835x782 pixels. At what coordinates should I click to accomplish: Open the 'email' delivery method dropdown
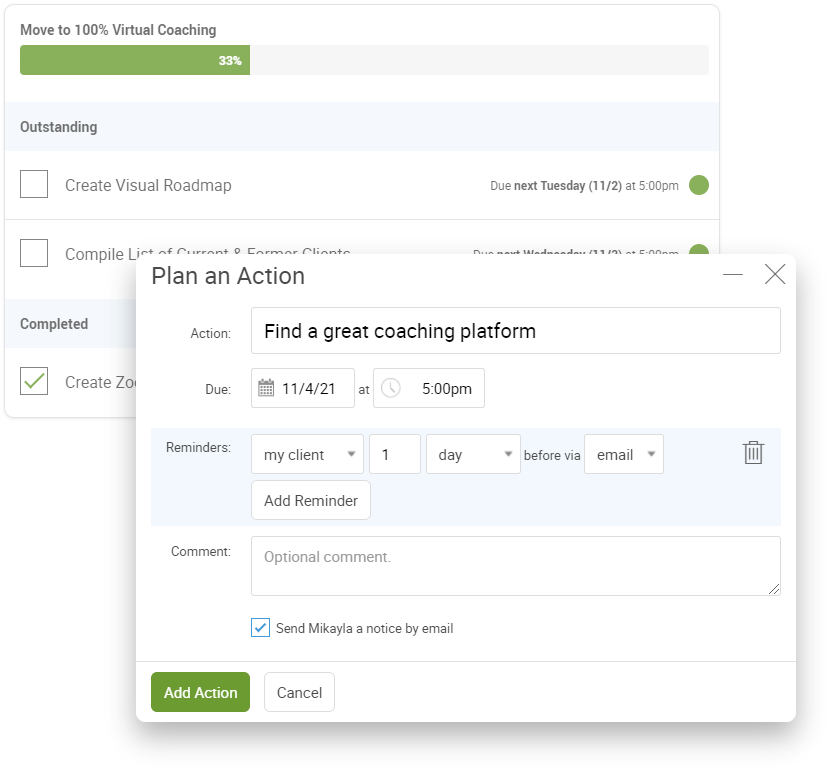click(623, 454)
